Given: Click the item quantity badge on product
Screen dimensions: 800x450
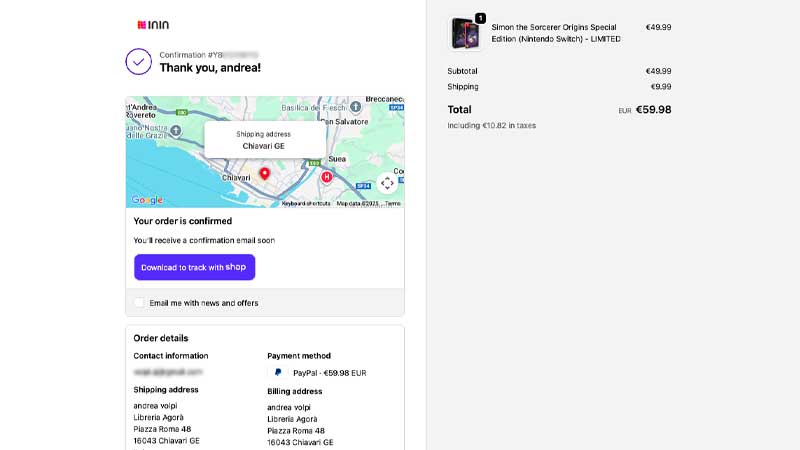Looking at the screenshot, I should pos(480,18).
